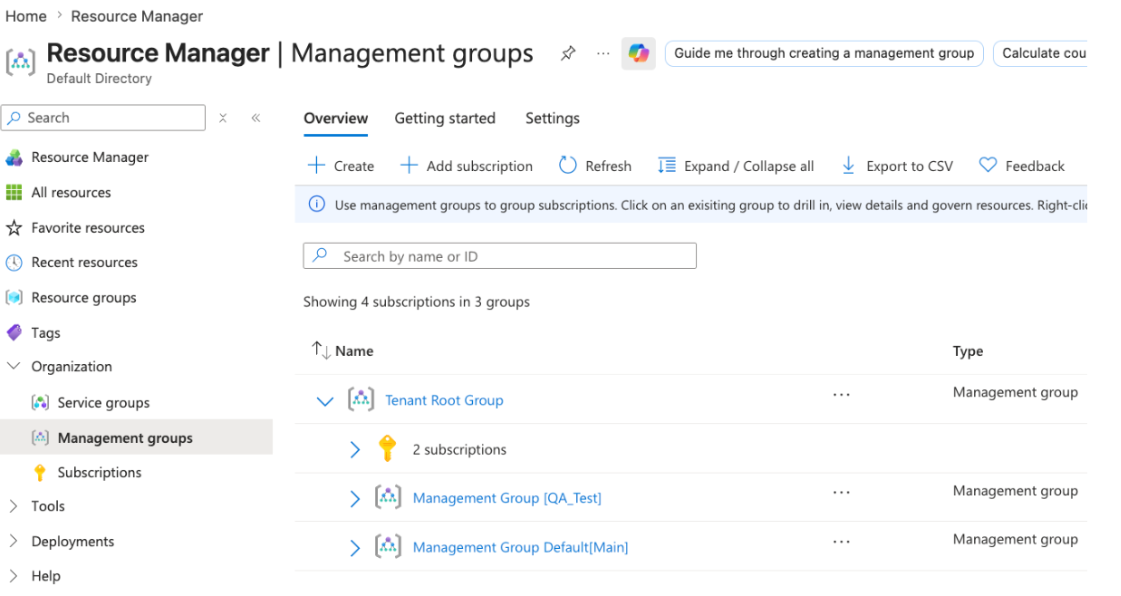Open Management groups in the sidebar

[136, 437]
